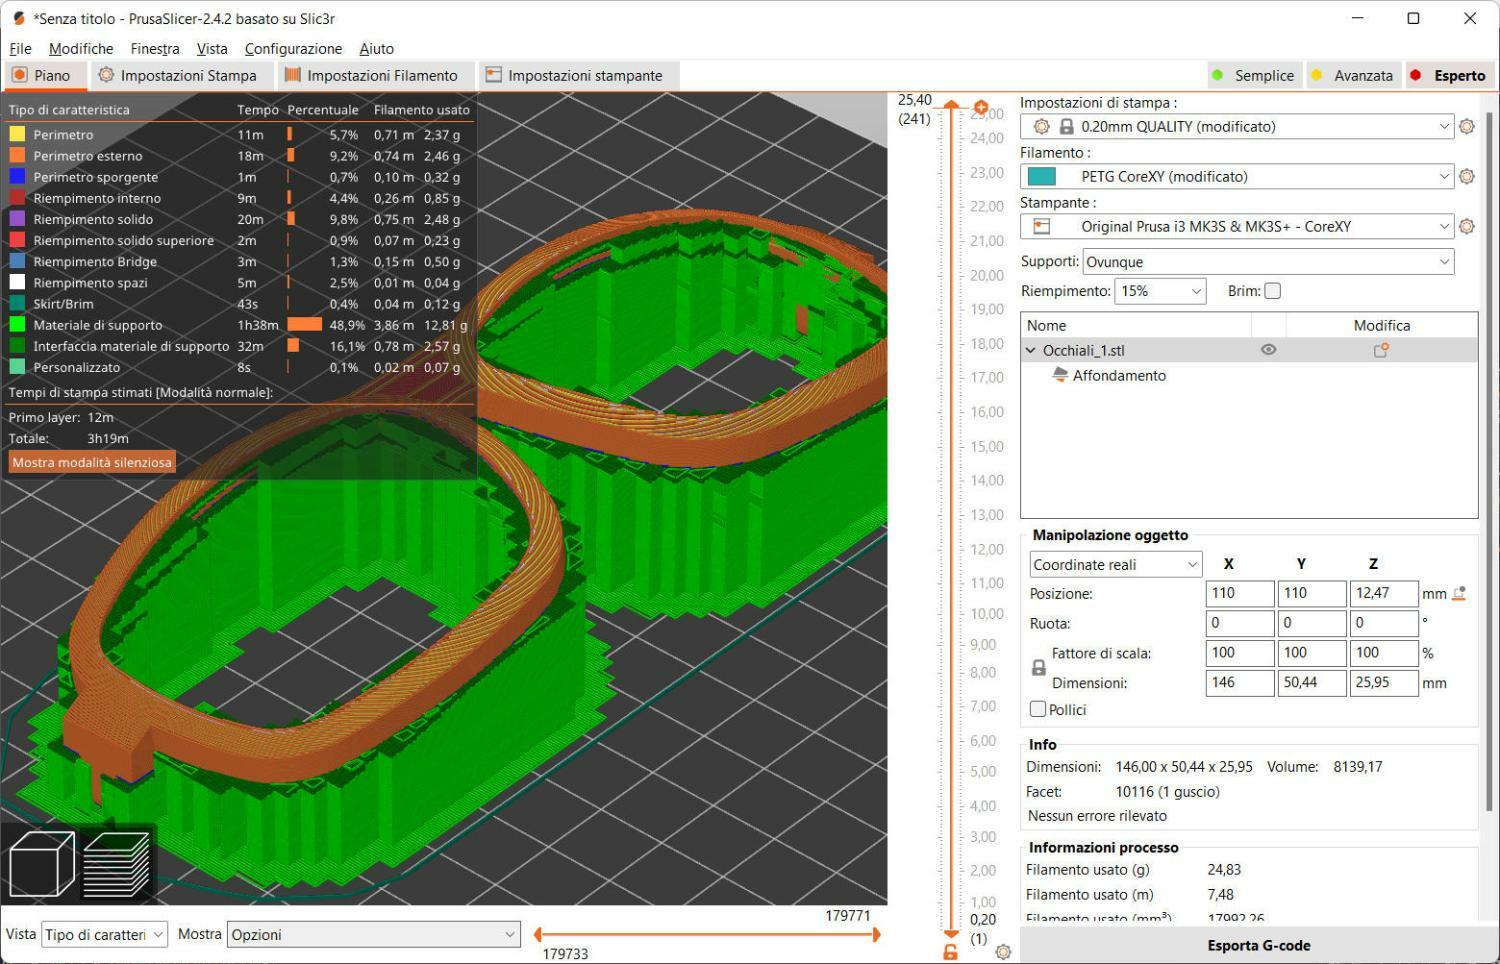Switch to the Impostazioni Filamento tab
Viewport: 1500px width, 964px height.
[x=371, y=76]
